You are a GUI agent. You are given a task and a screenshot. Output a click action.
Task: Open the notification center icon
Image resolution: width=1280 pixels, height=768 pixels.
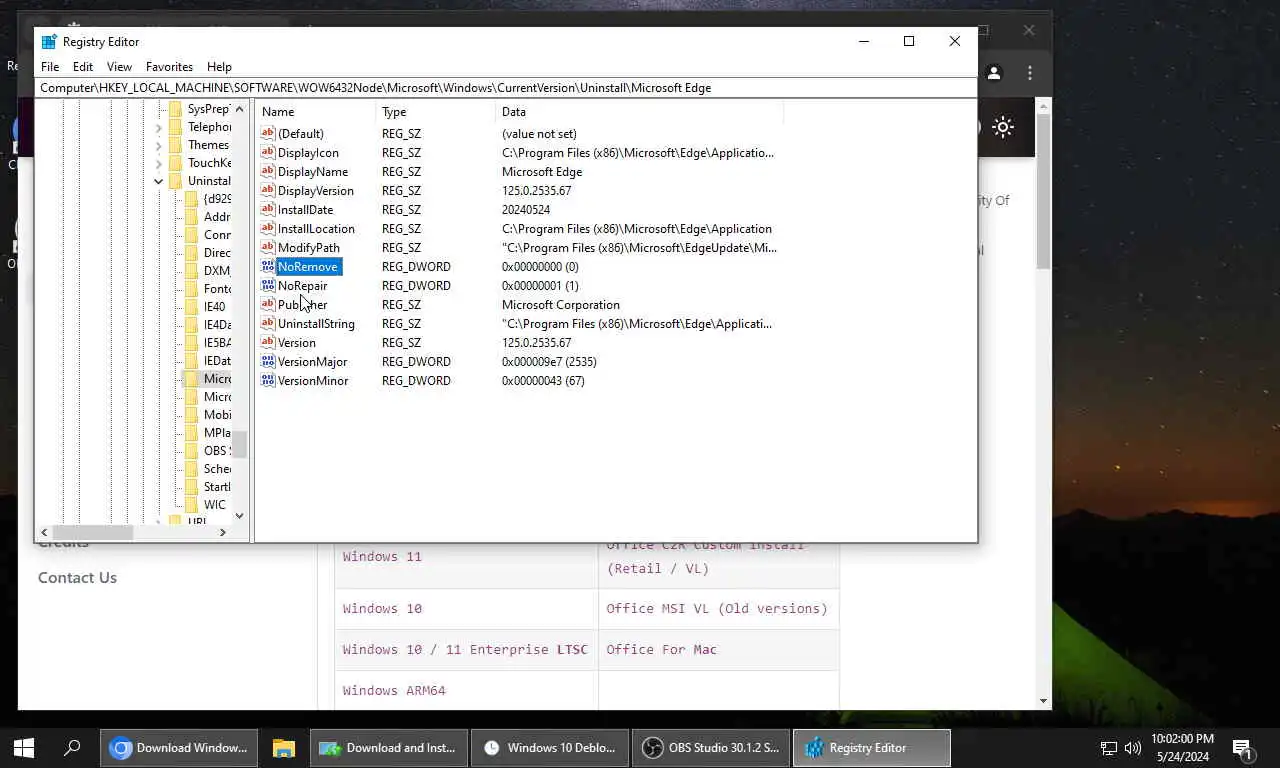(x=1242, y=748)
